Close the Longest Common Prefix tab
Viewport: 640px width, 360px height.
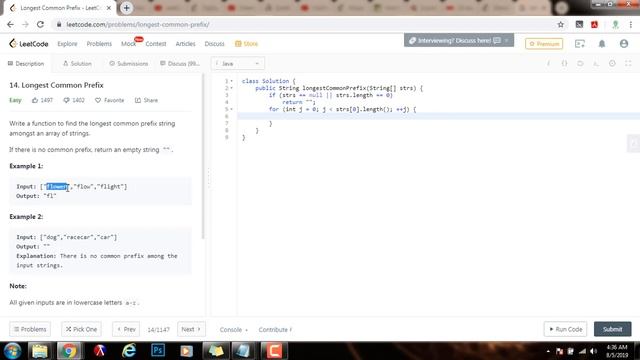pyautogui.click(x=109, y=8)
